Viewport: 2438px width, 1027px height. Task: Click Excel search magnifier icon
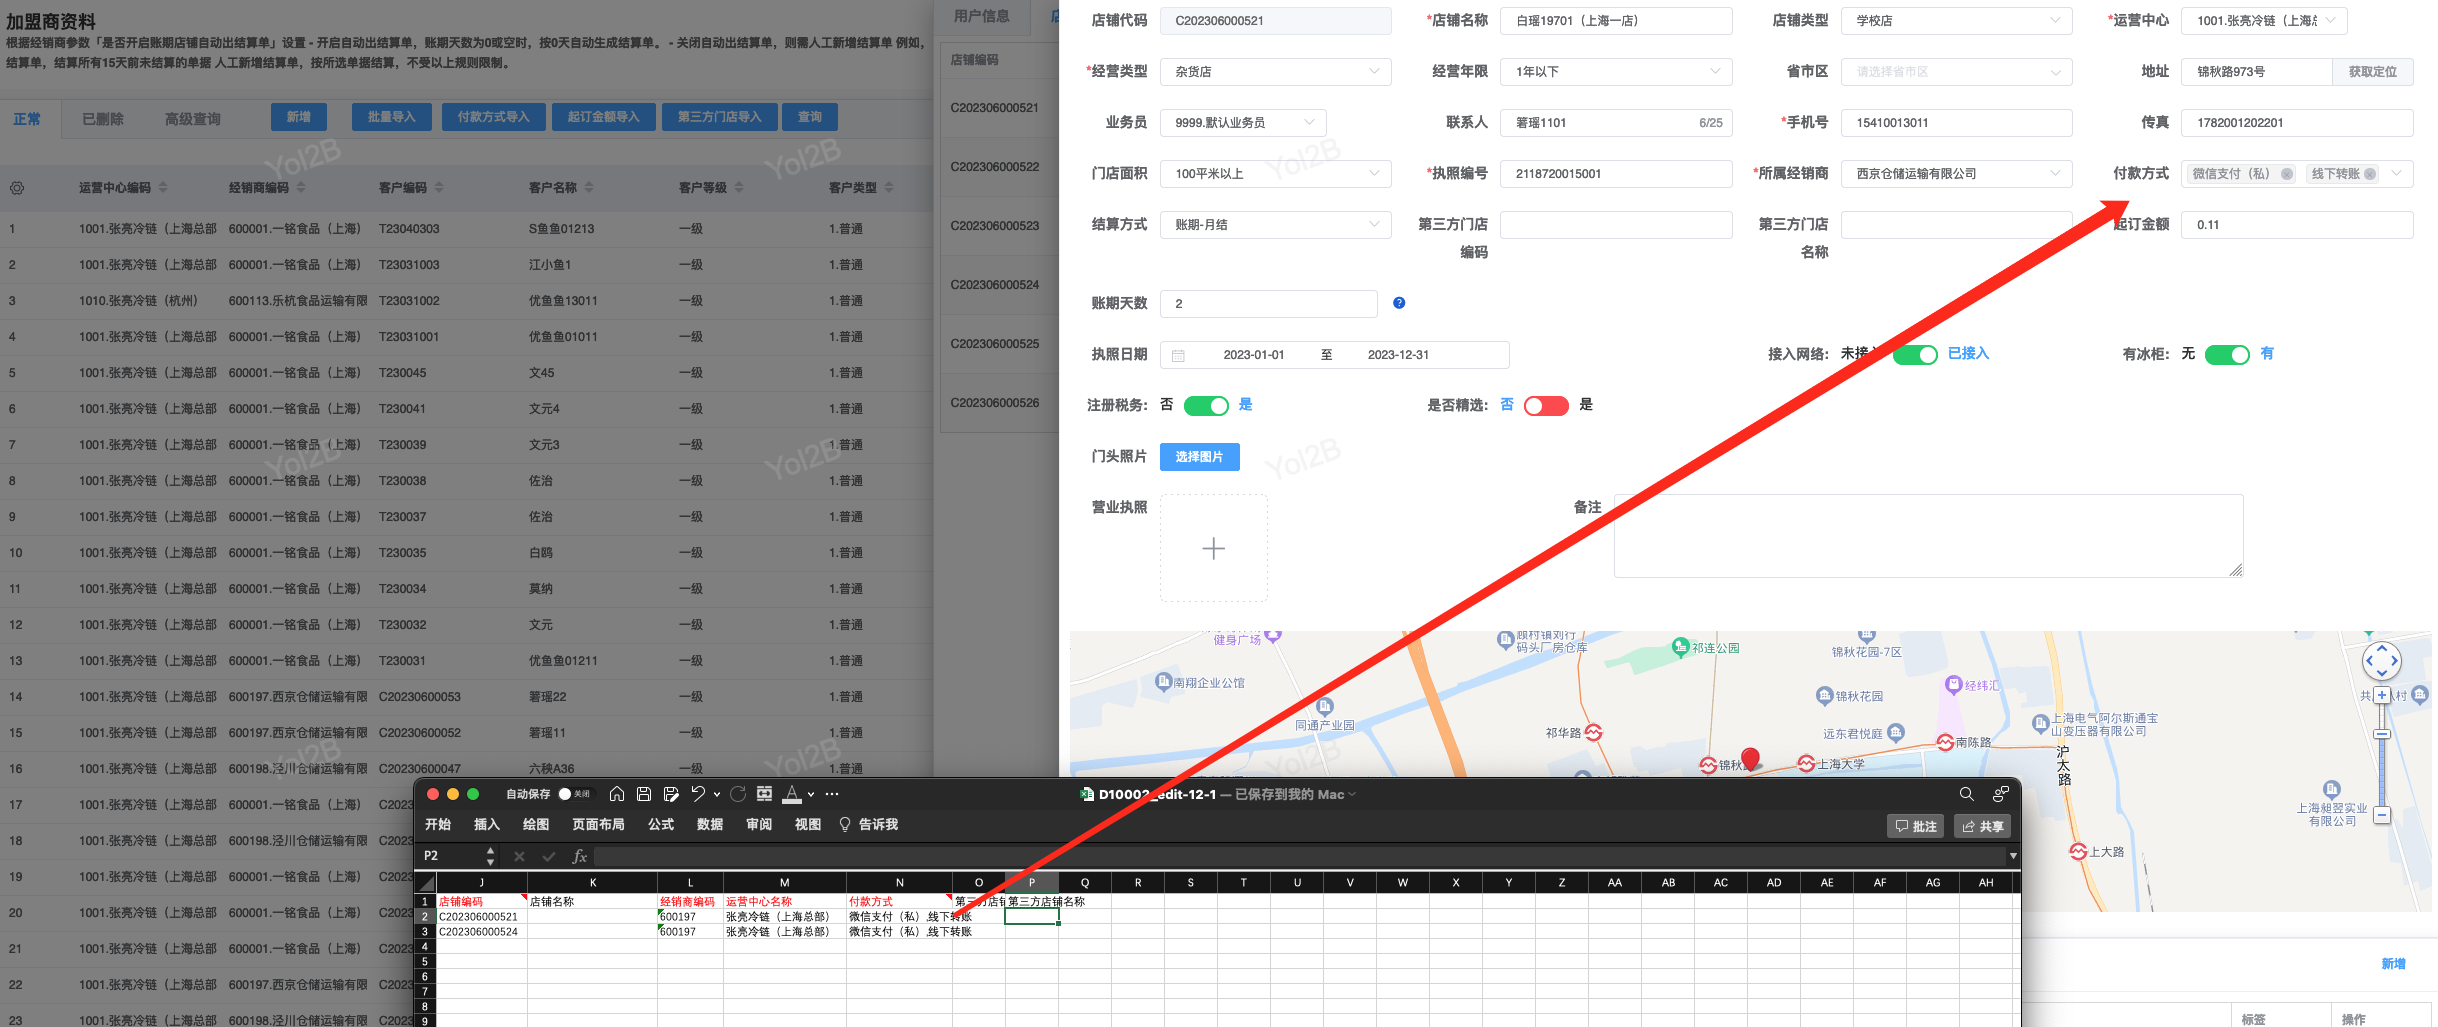point(1966,794)
